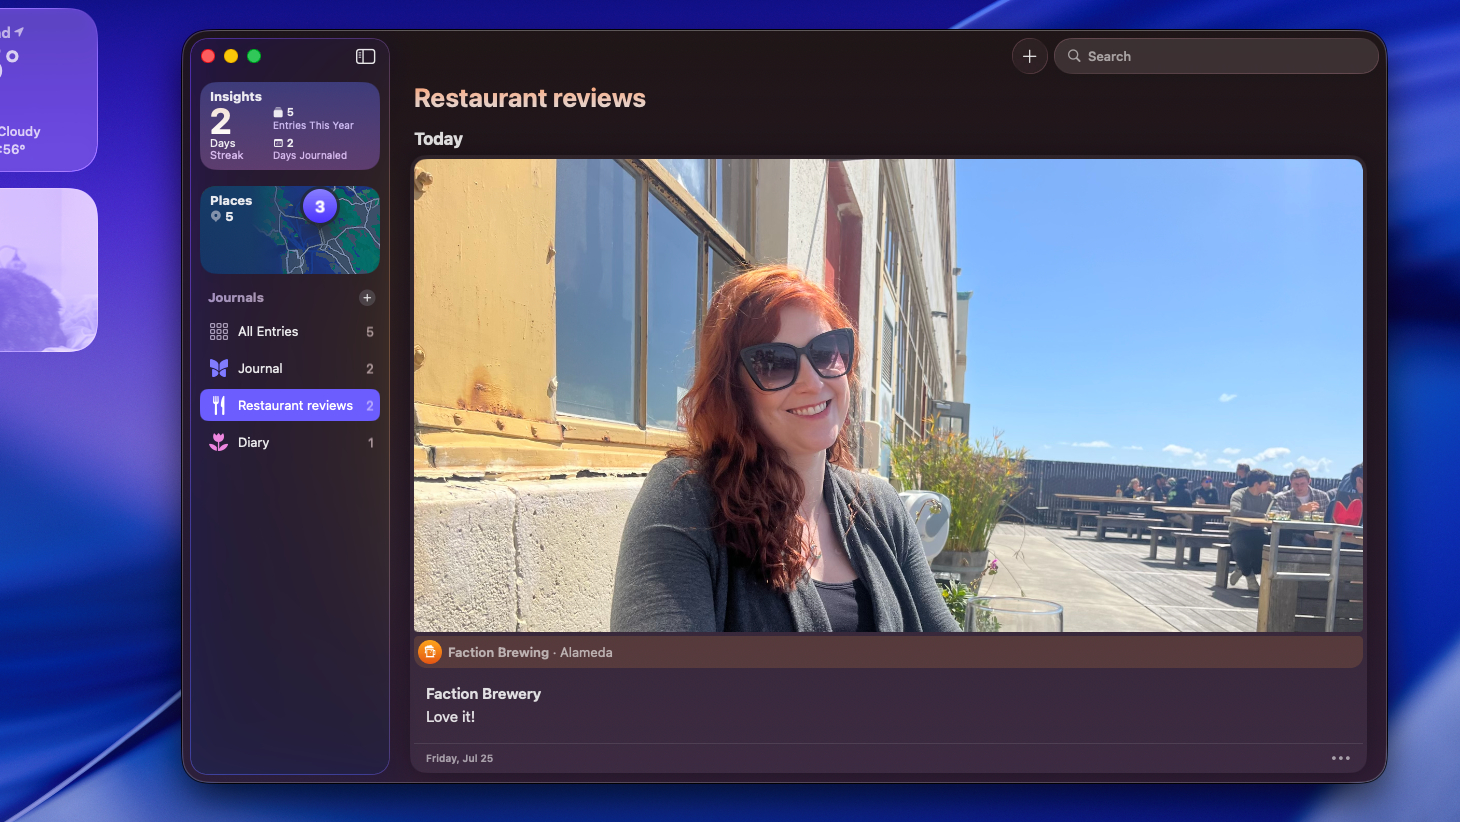This screenshot has height=822, width=1460.
Task: Add a new journal in Journals section
Action: tap(367, 298)
